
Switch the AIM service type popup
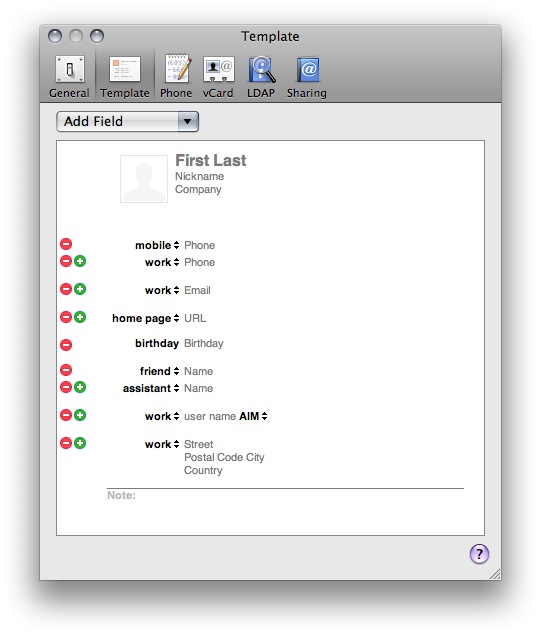coord(253,416)
